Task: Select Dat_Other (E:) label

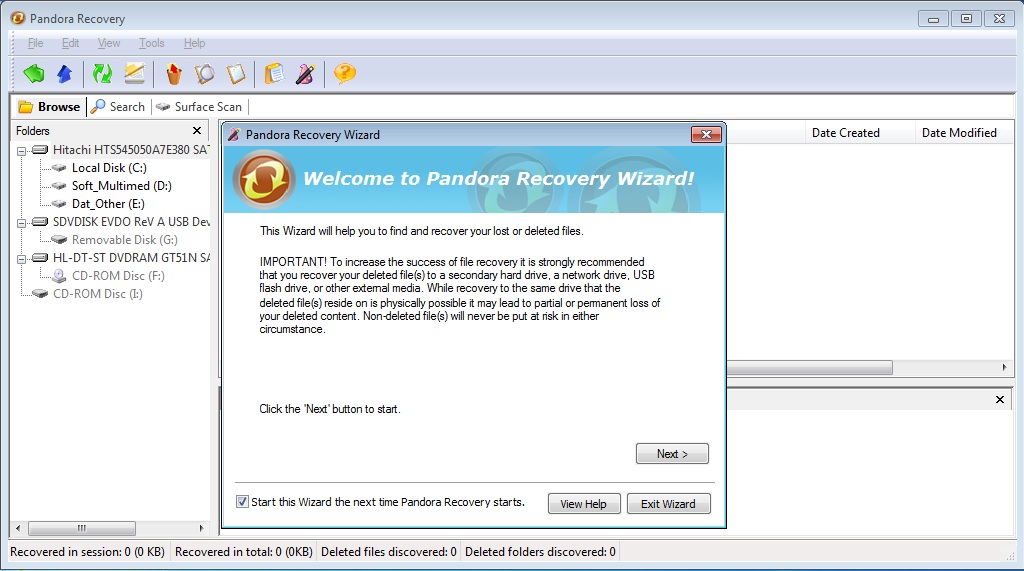Action: coord(108,204)
